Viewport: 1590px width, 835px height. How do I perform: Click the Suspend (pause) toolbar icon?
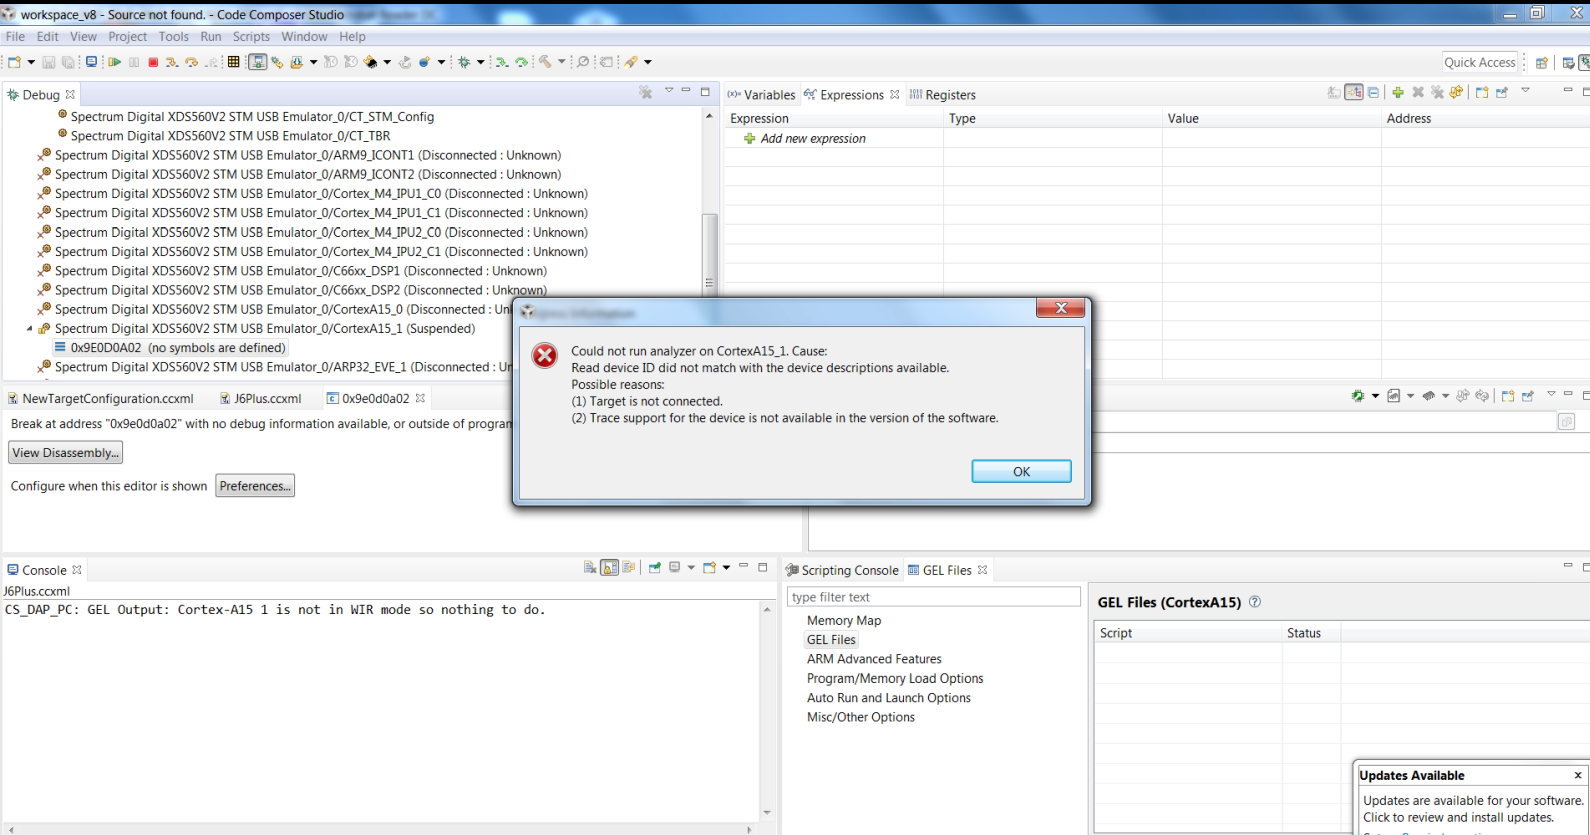pos(134,62)
